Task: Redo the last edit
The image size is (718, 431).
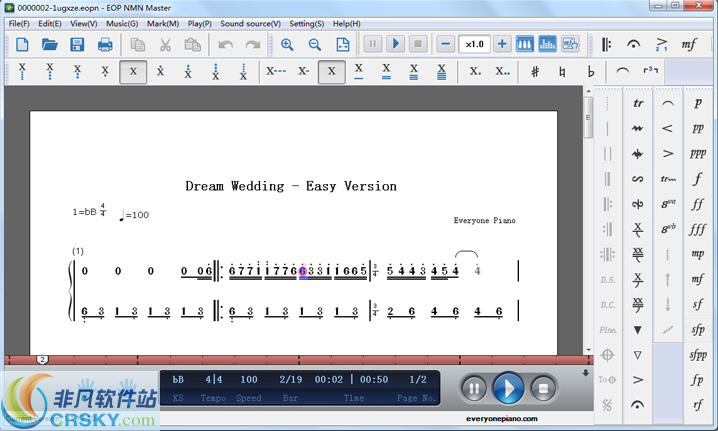Action: (253, 44)
